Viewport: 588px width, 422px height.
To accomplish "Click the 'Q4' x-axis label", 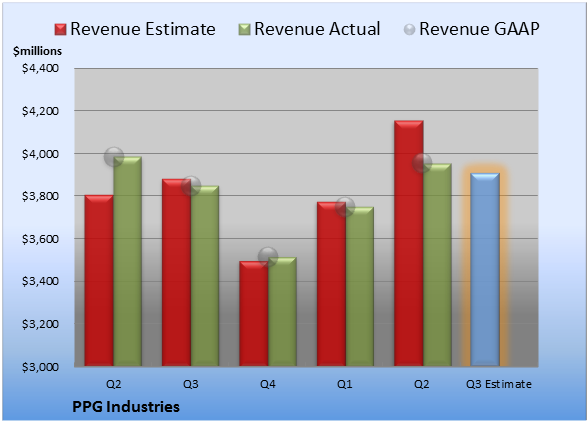I will click(x=268, y=384).
